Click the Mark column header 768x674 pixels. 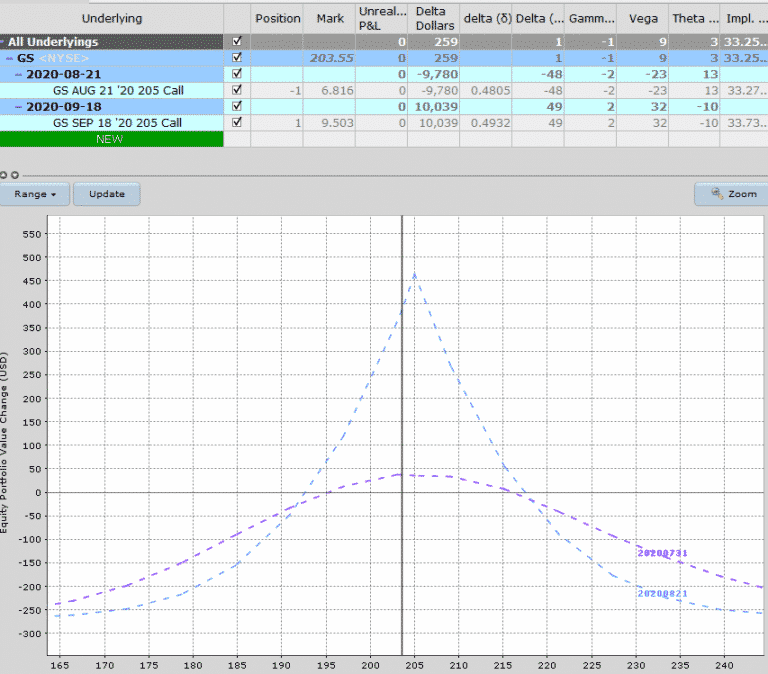point(329,18)
